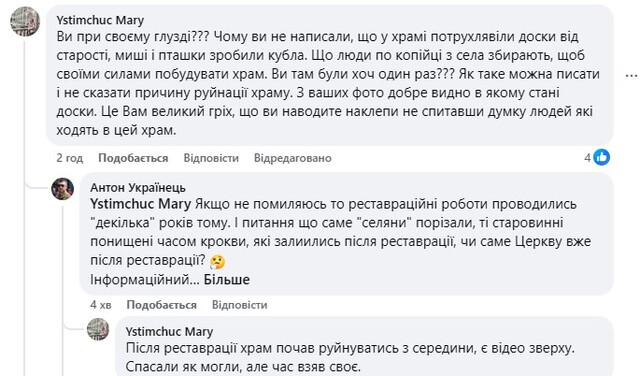Click the thinking-face emoji in reply
Viewport: 640px width, 376px height.
pos(217,261)
